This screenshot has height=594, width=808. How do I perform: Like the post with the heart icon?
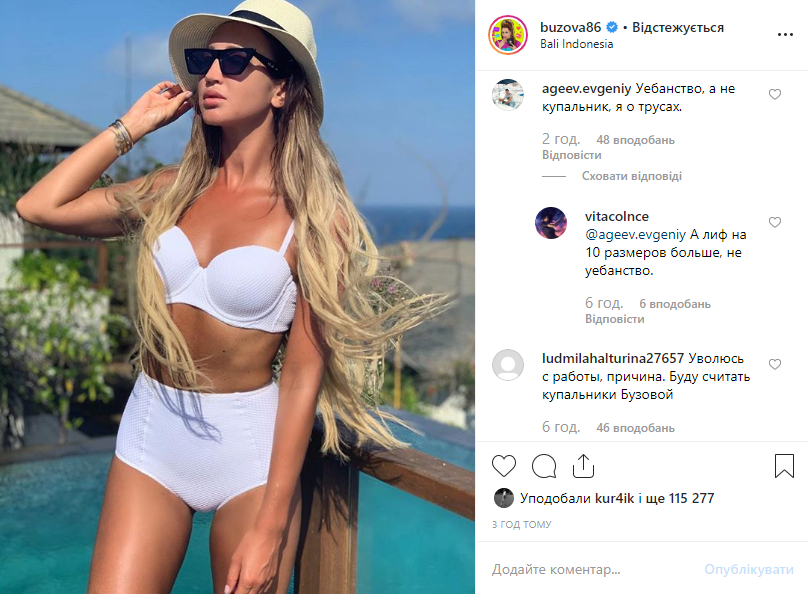(504, 466)
